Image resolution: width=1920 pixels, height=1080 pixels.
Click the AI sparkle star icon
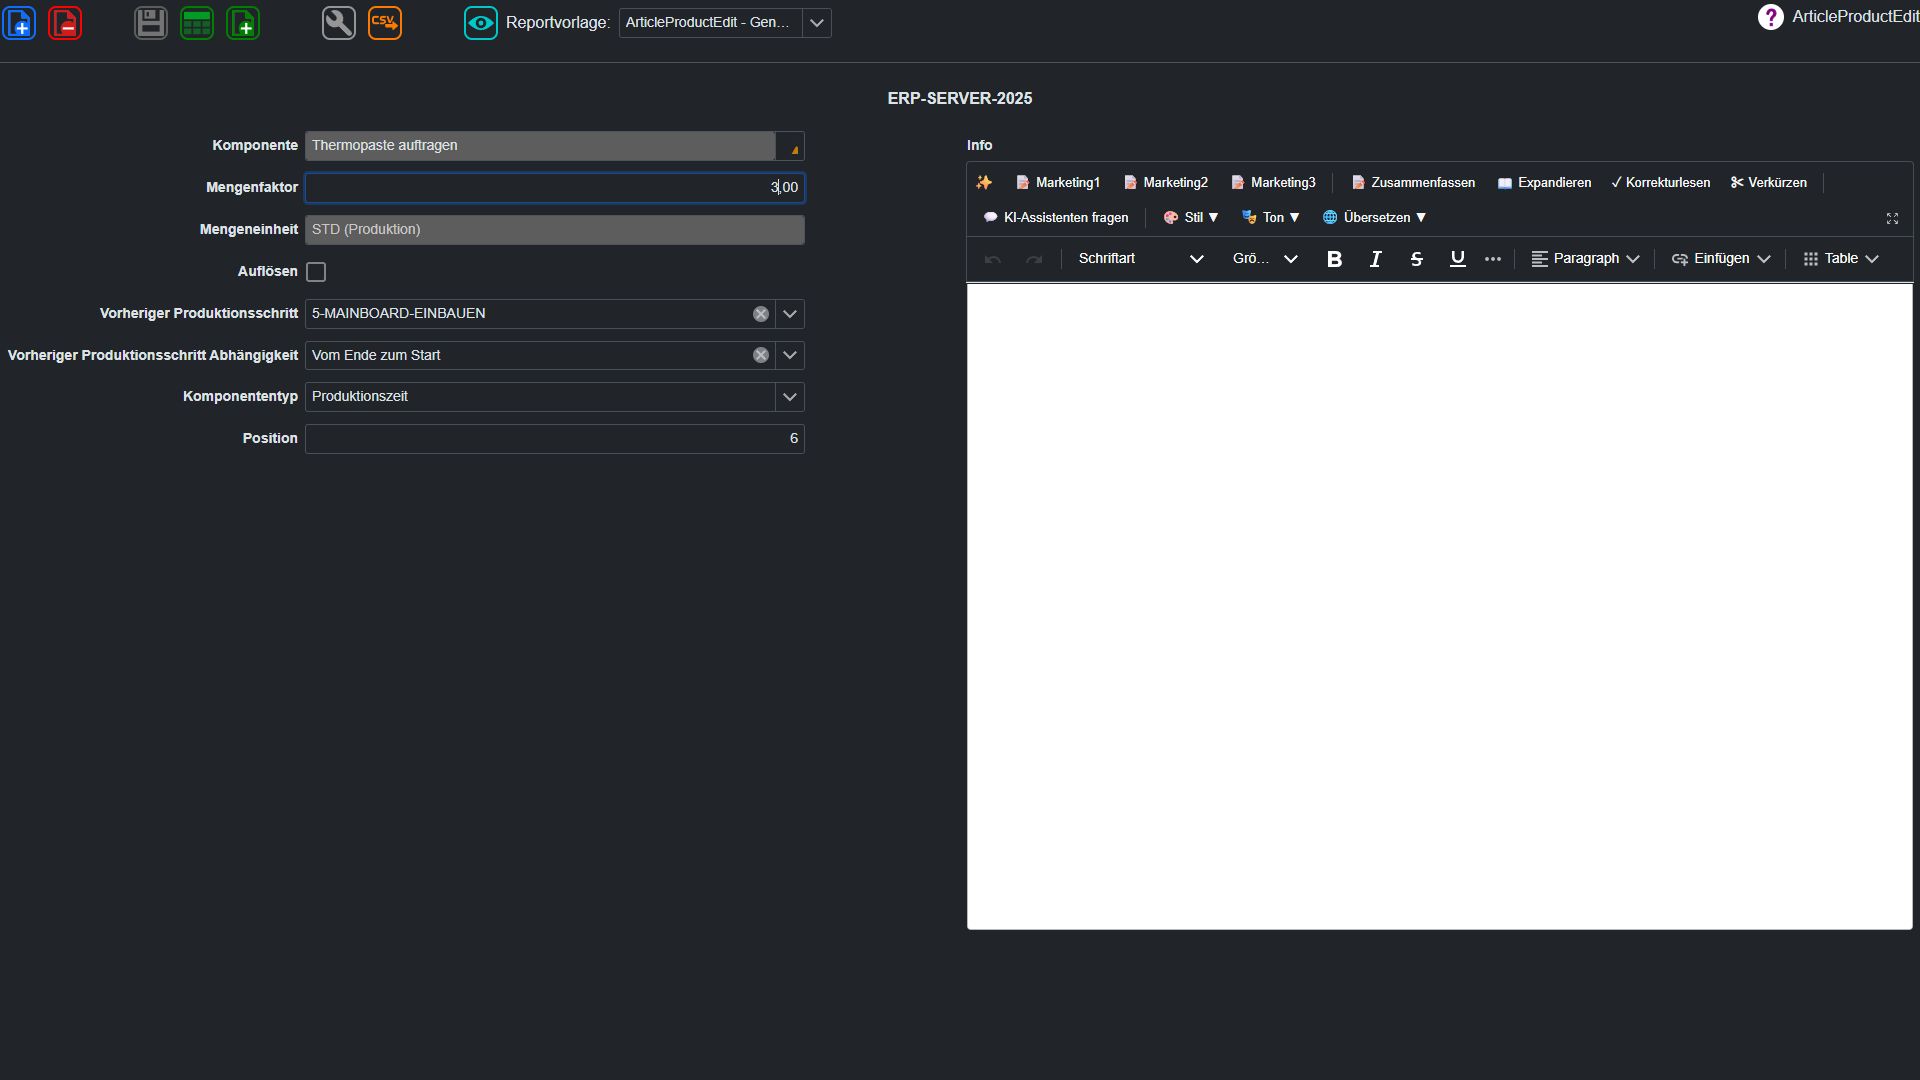[x=984, y=182]
